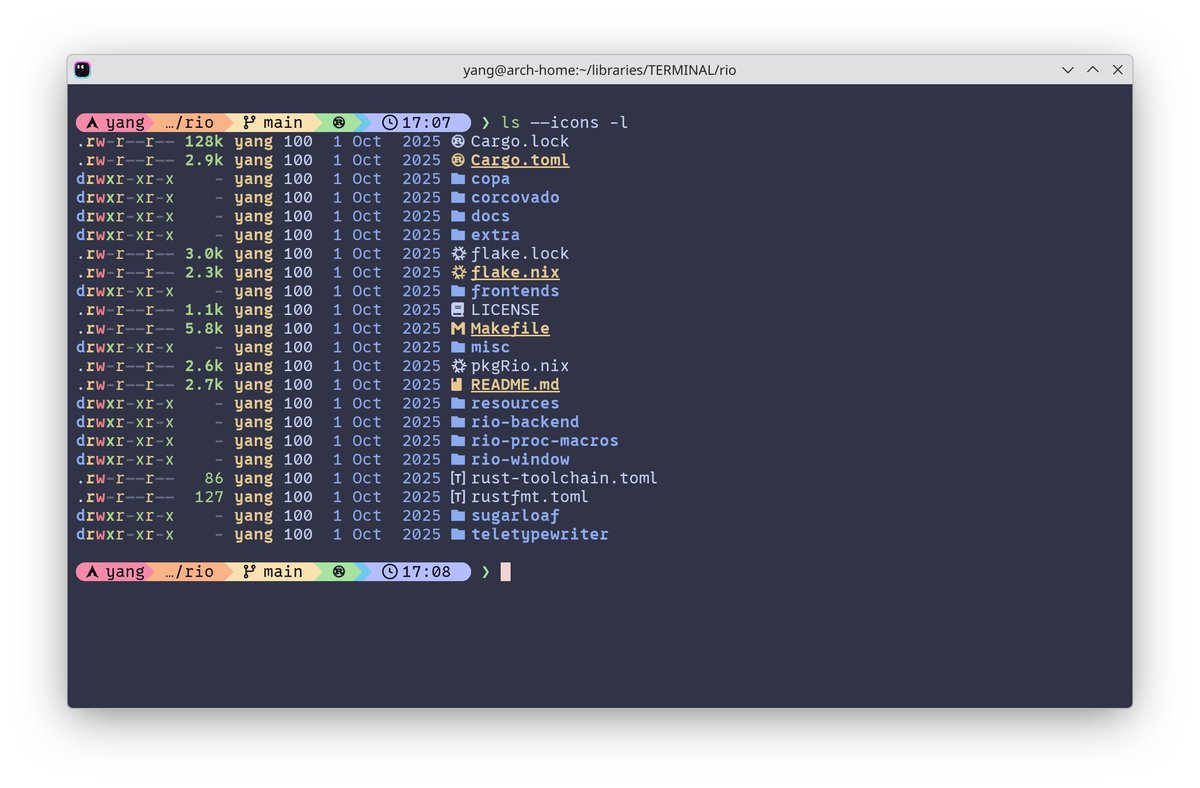The image size is (1200, 788).
Task: Click the folder icon next to rio-proc-macros
Action: [x=458, y=441]
